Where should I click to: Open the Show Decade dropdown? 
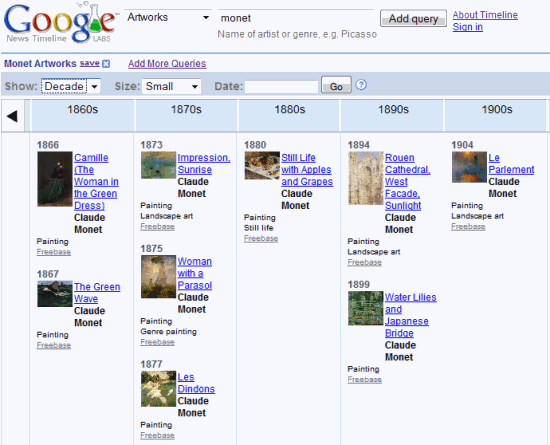pyautogui.click(x=71, y=86)
